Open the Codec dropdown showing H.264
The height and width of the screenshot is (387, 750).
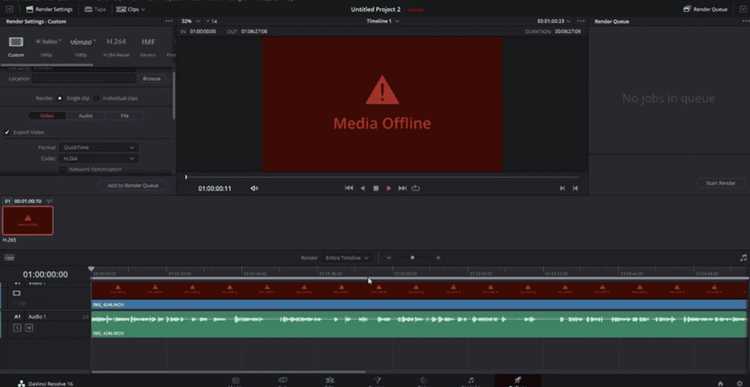(x=99, y=158)
